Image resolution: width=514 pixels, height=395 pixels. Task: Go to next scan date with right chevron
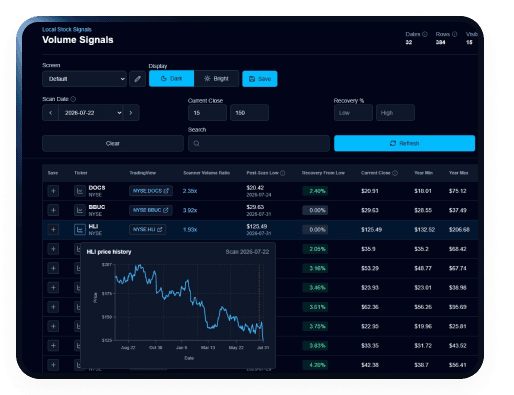[131, 113]
